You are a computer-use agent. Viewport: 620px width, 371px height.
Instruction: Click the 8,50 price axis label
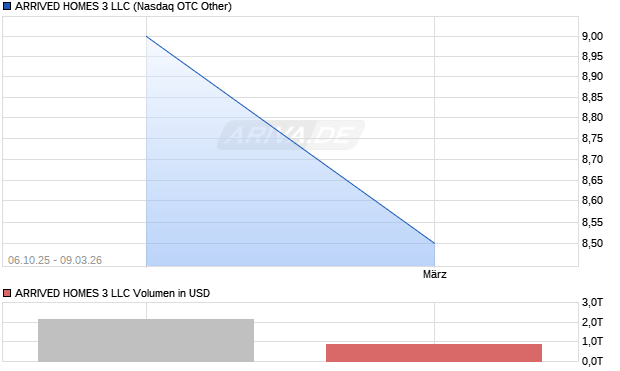[592, 243]
